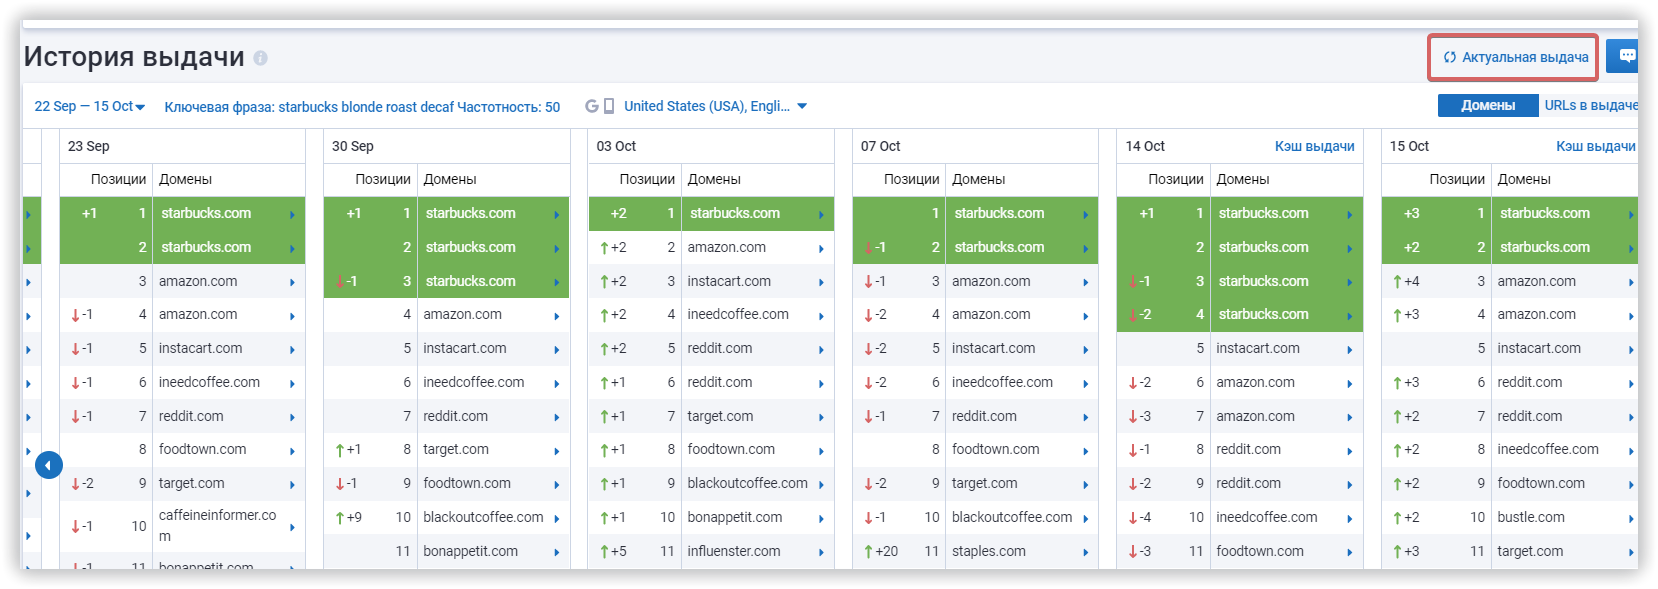Viewport: 1658px width, 589px height.
Task: Switch to the Домены view tab
Action: (1488, 105)
